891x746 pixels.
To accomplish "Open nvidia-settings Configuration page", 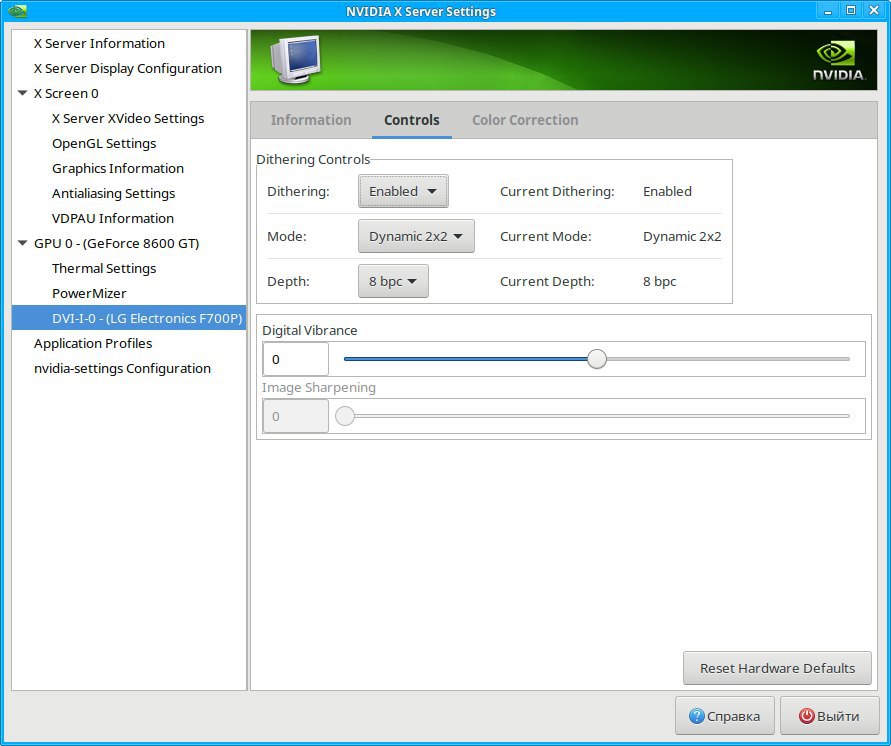I will [122, 368].
